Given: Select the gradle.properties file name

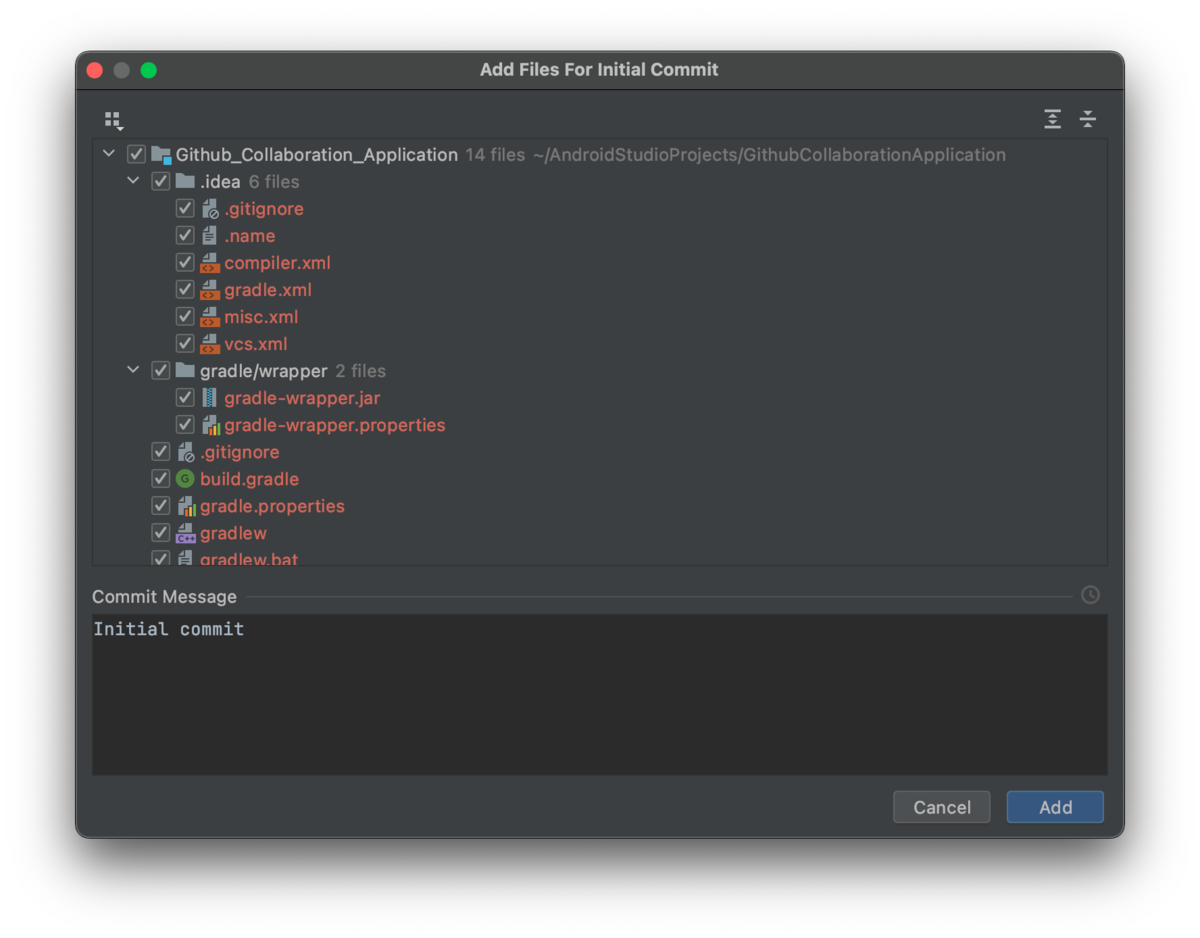Looking at the screenshot, I should (x=272, y=506).
